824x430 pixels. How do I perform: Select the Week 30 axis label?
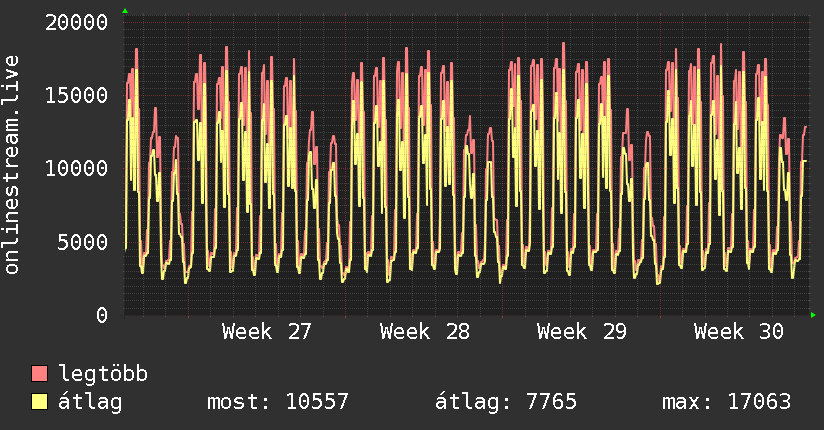(739, 332)
